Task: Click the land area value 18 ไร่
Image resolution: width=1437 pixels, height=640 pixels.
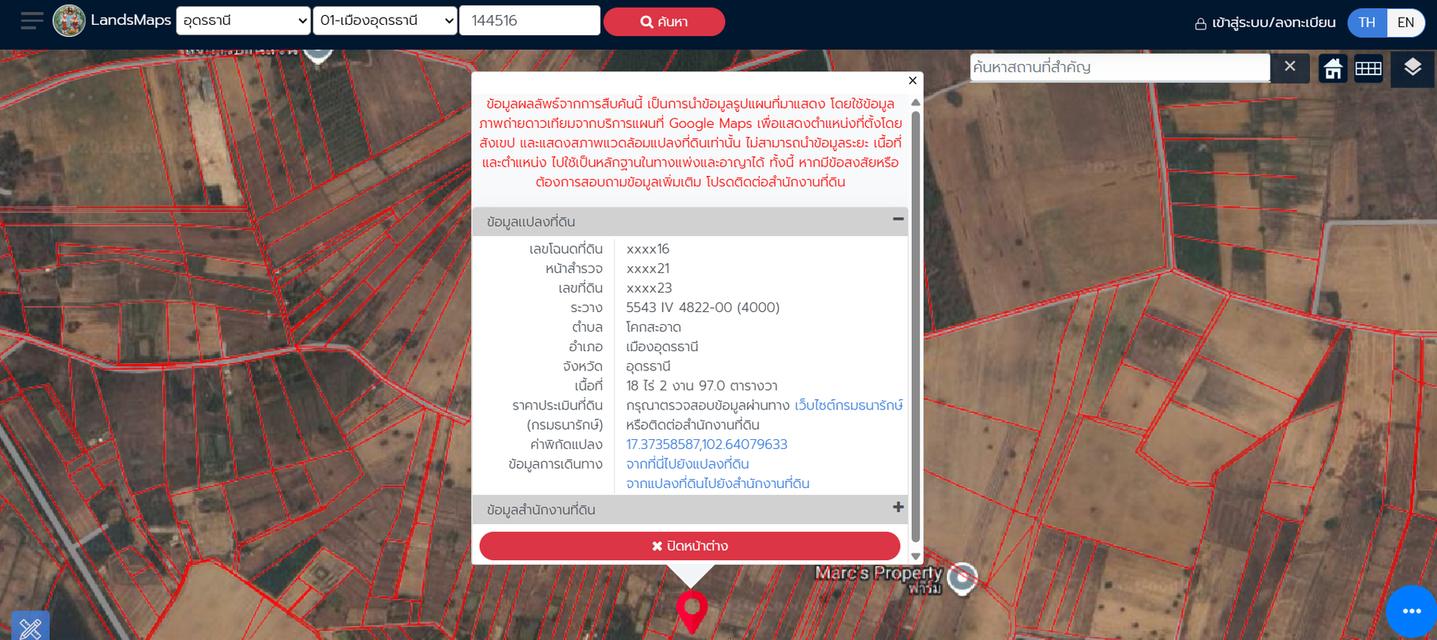Action: [x=702, y=385]
